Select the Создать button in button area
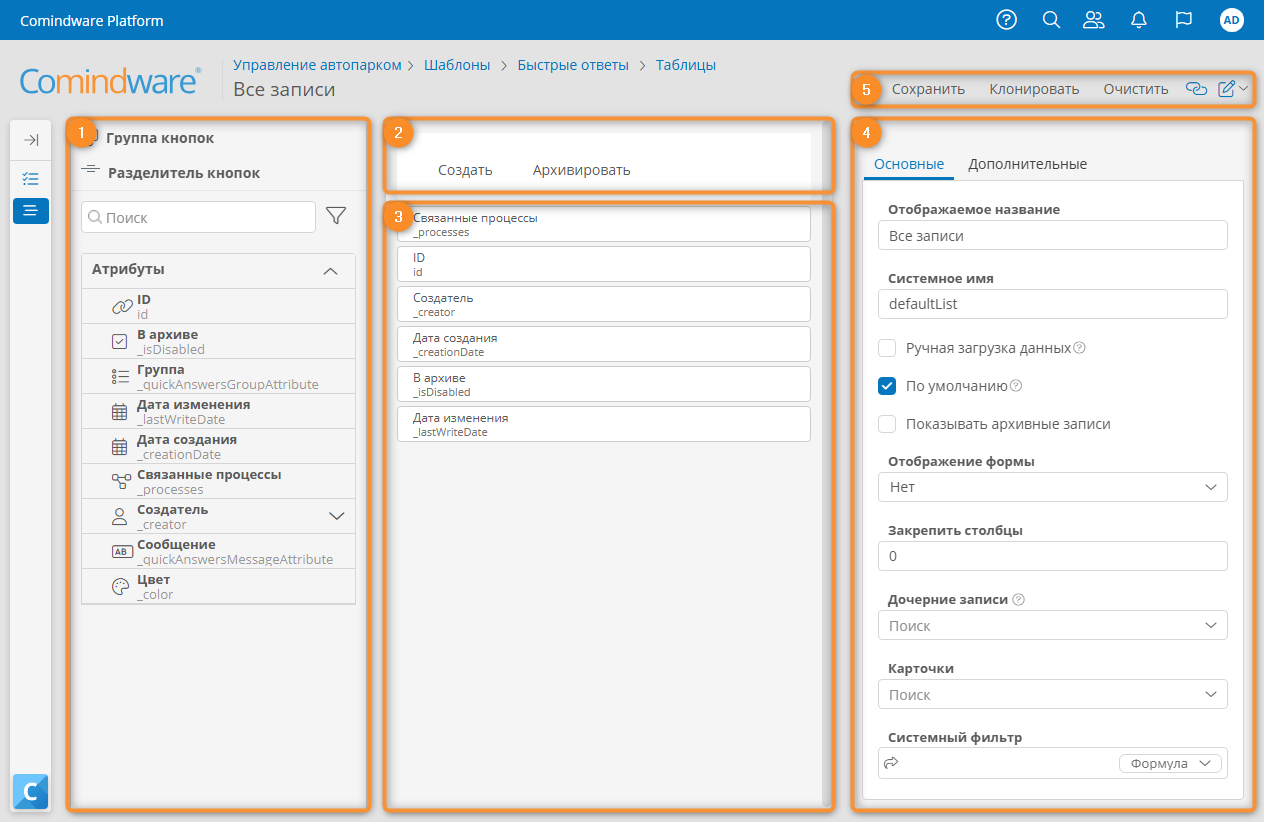 [465, 170]
